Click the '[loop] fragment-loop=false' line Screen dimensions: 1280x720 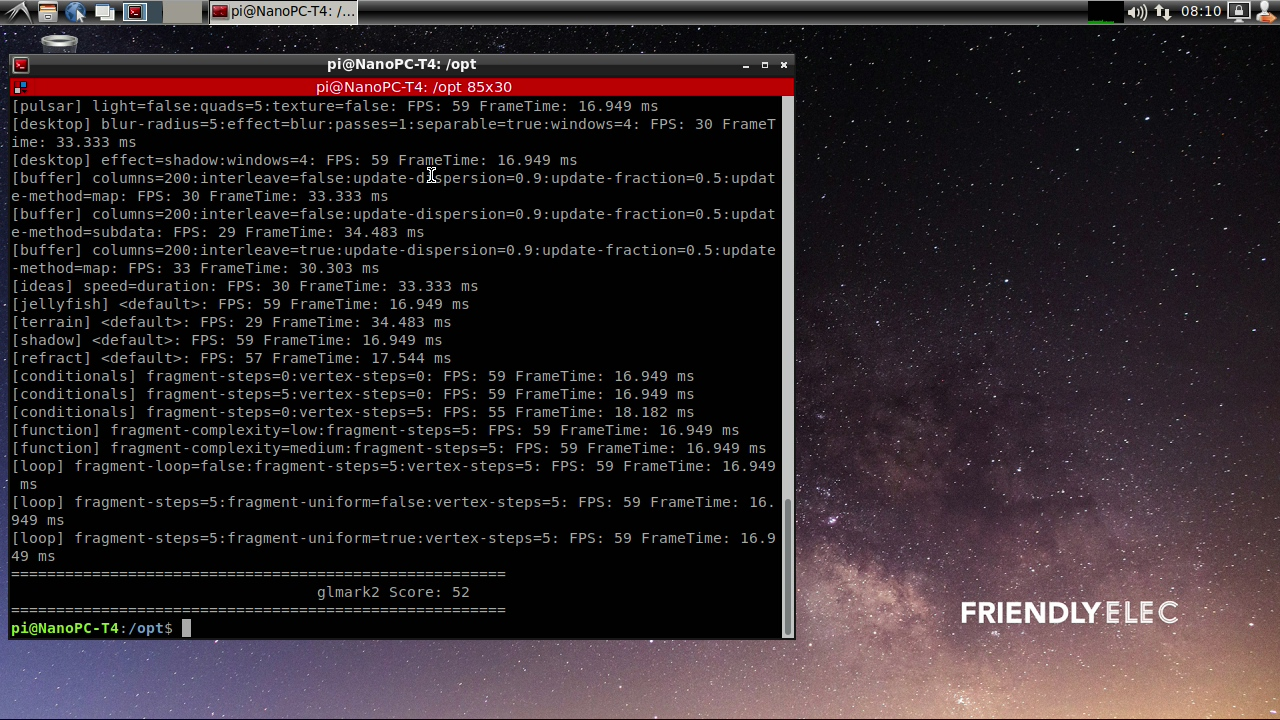(x=393, y=475)
